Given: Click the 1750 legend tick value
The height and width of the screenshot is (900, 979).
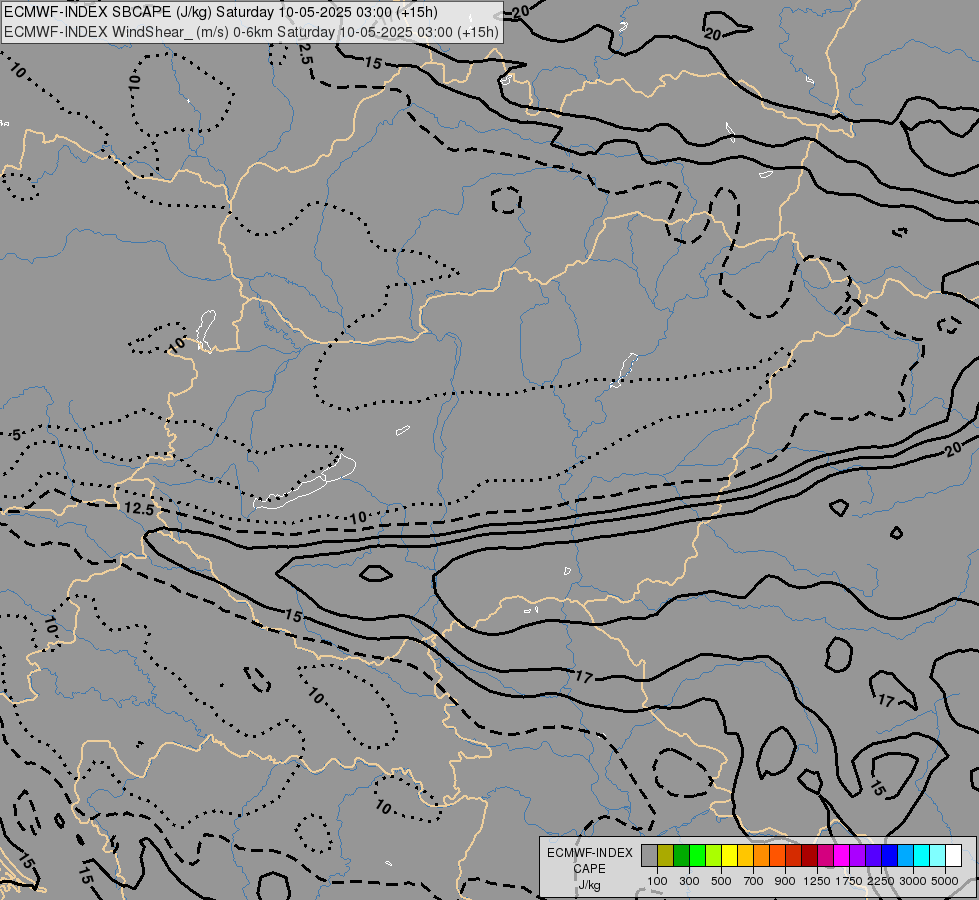Looking at the screenshot, I should [849, 881].
